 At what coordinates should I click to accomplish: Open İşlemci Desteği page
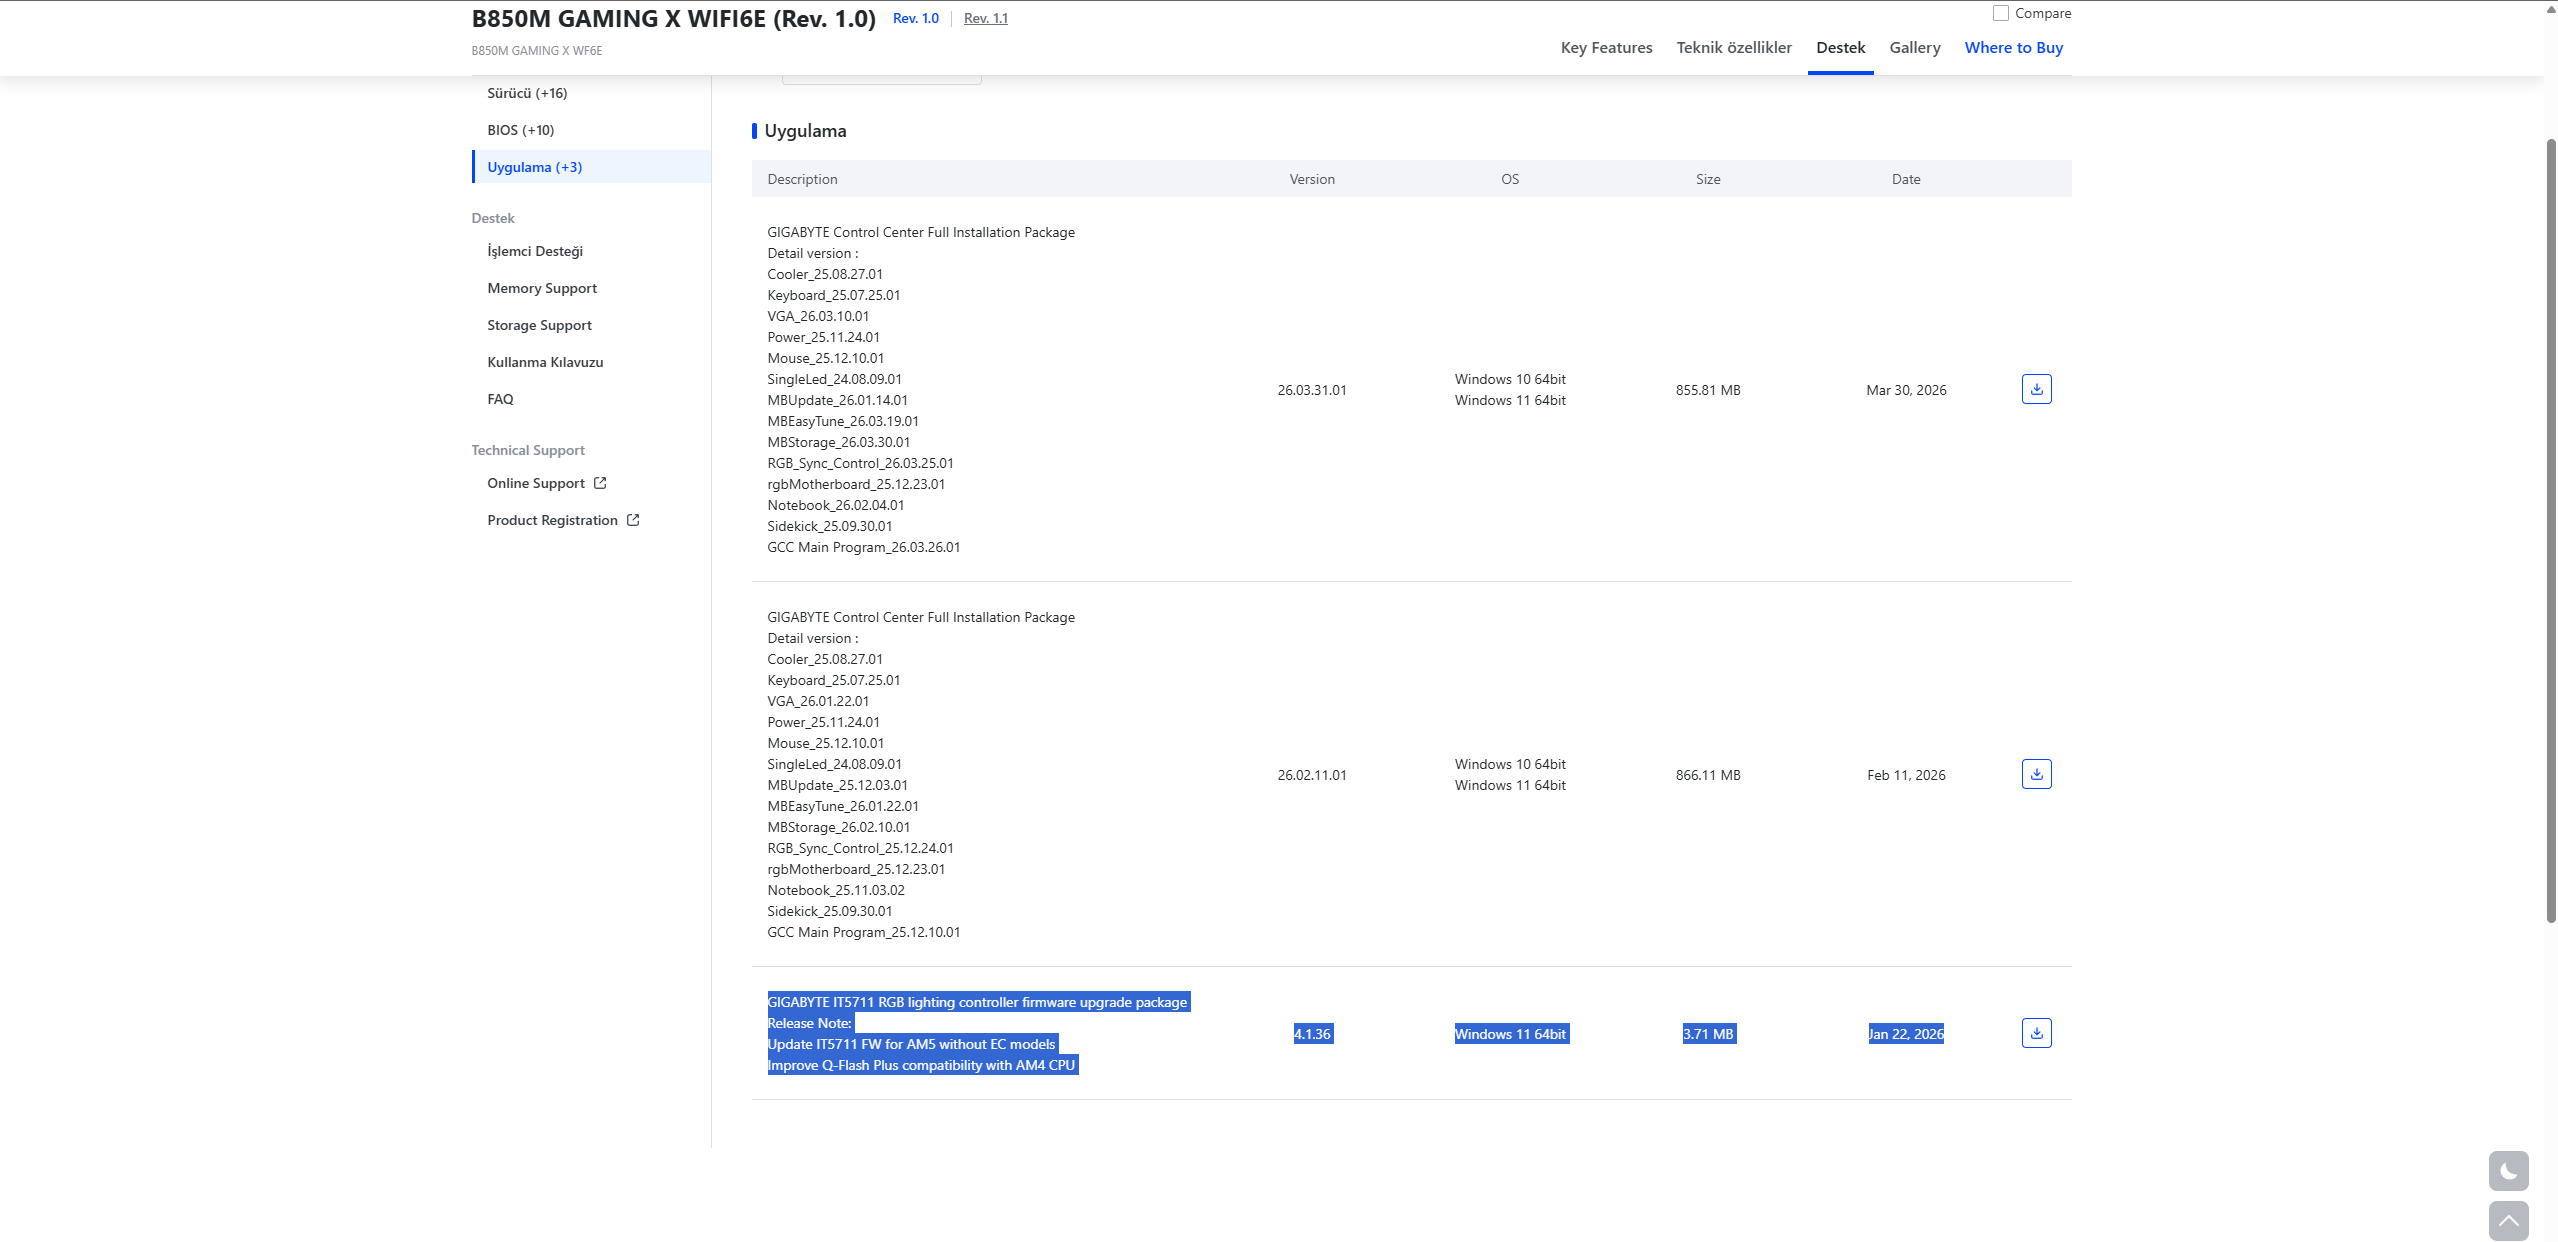[x=535, y=251]
